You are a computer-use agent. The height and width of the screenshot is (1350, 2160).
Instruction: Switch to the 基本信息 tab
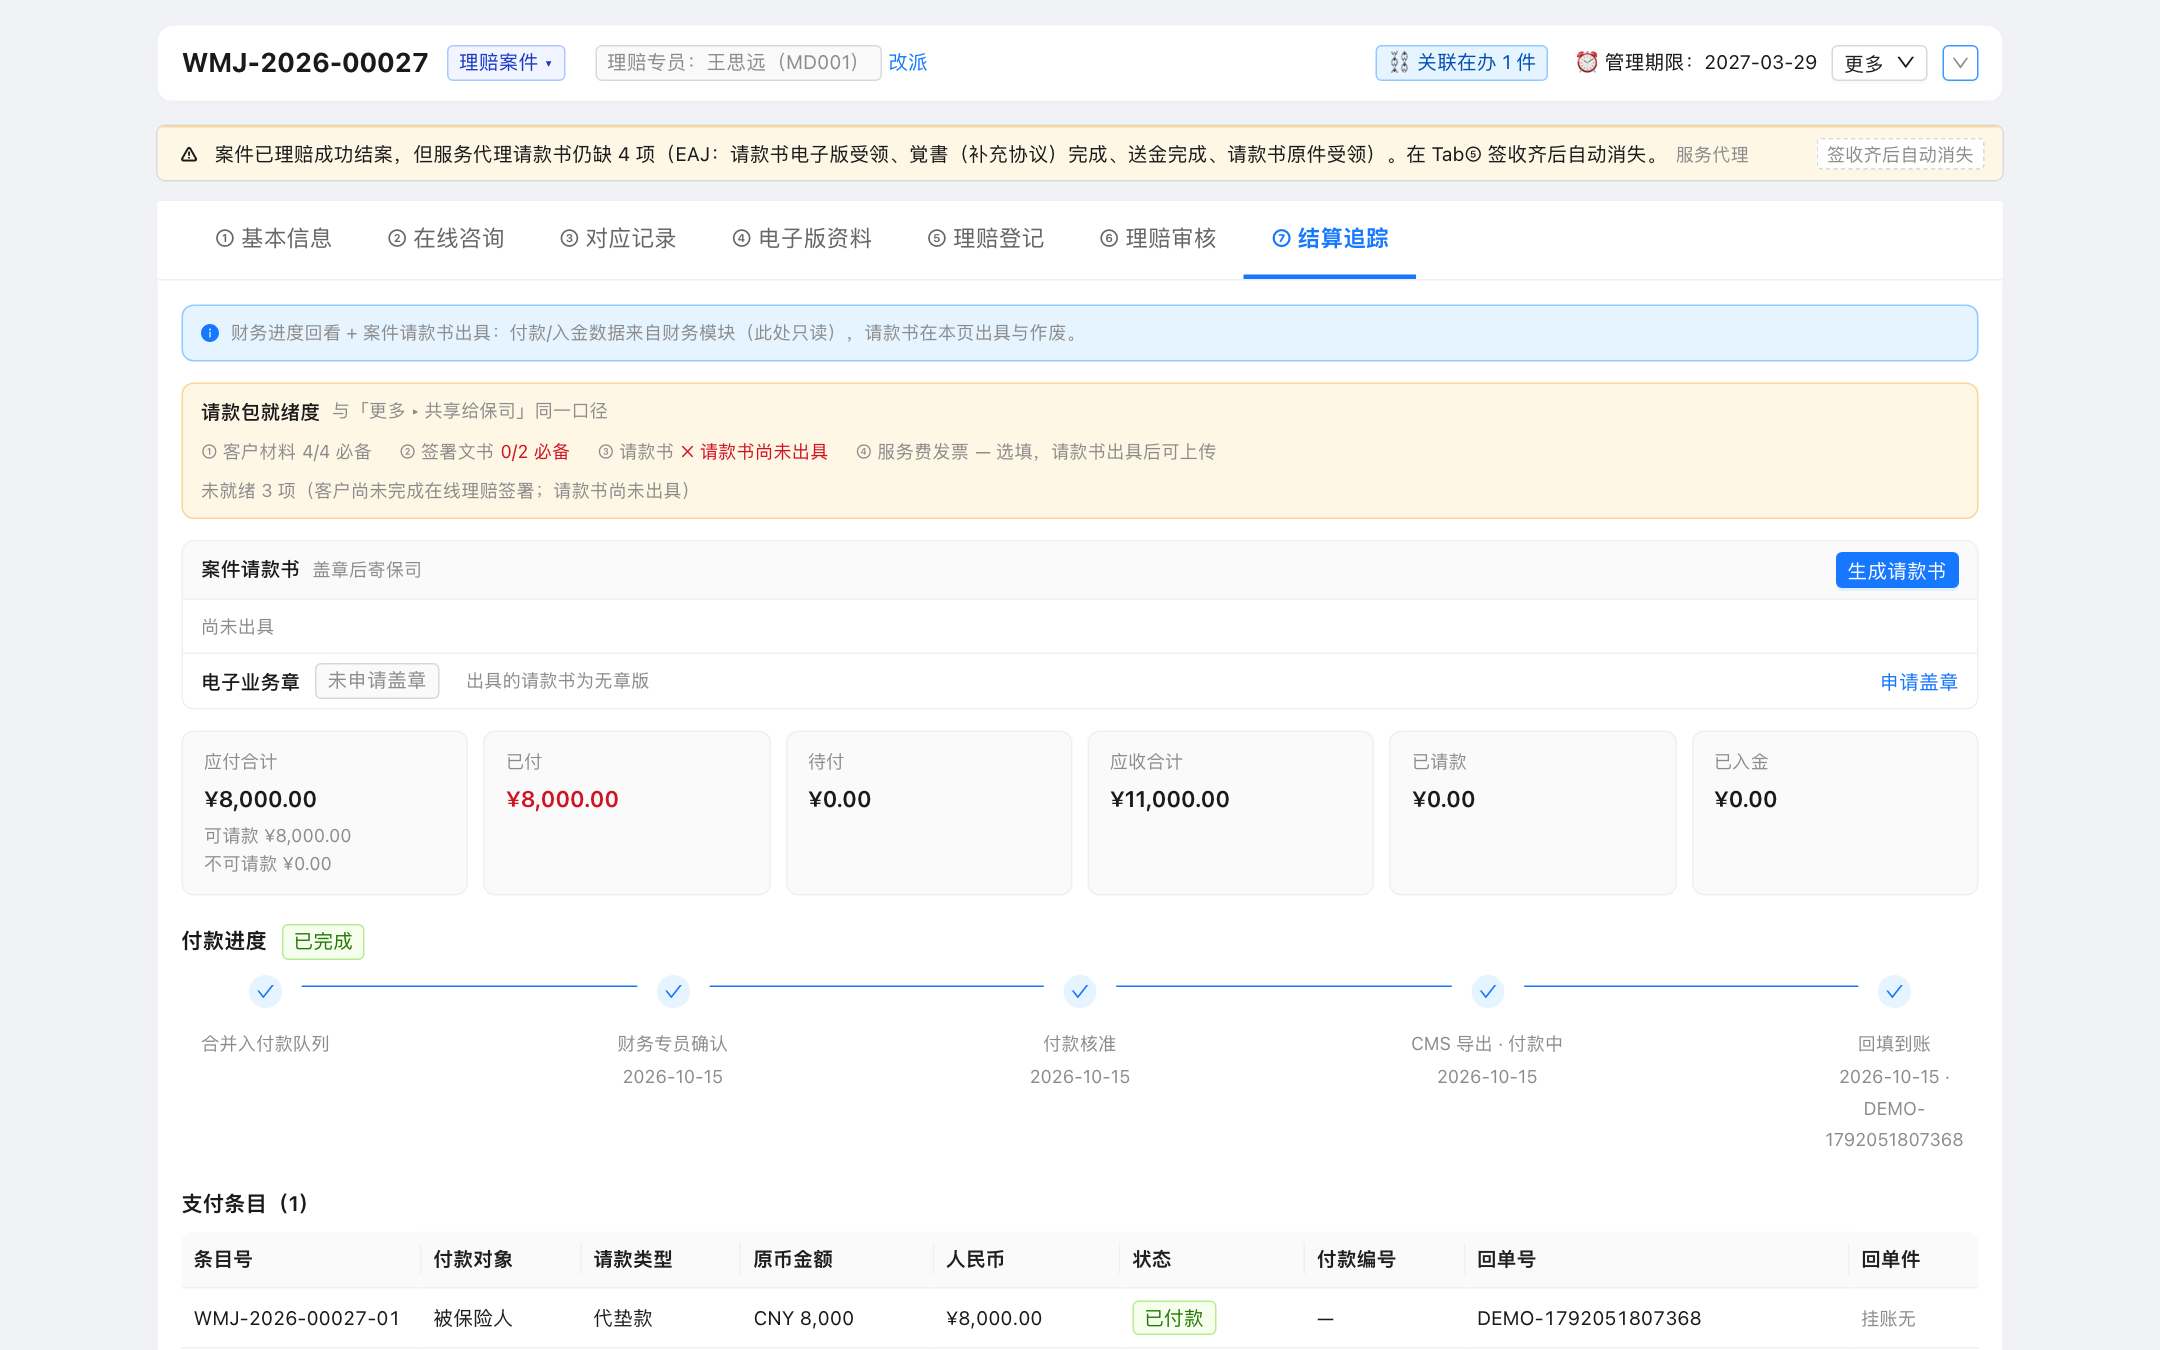tap(274, 238)
